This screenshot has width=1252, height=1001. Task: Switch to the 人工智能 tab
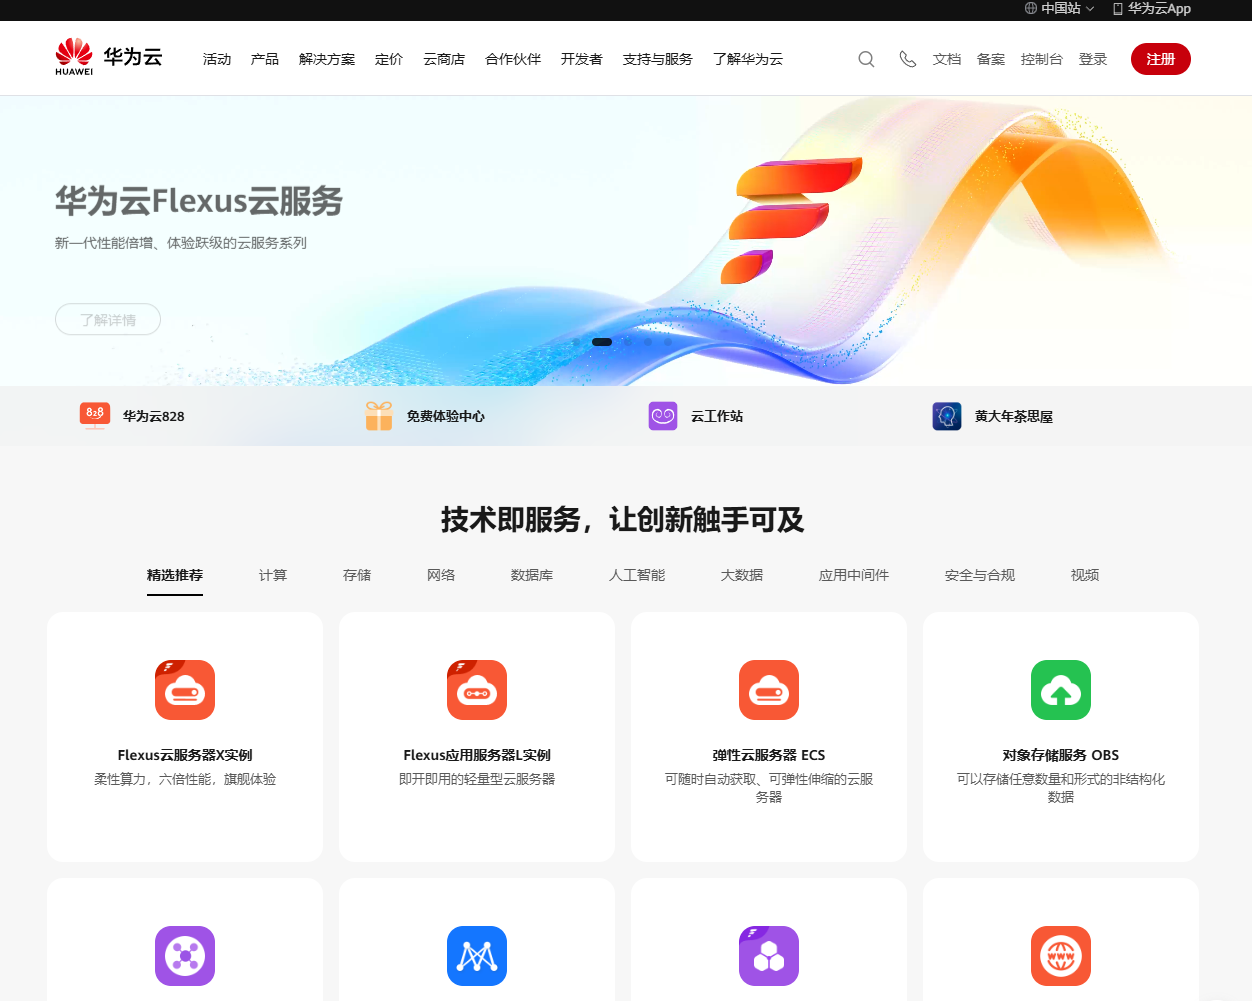[637, 575]
